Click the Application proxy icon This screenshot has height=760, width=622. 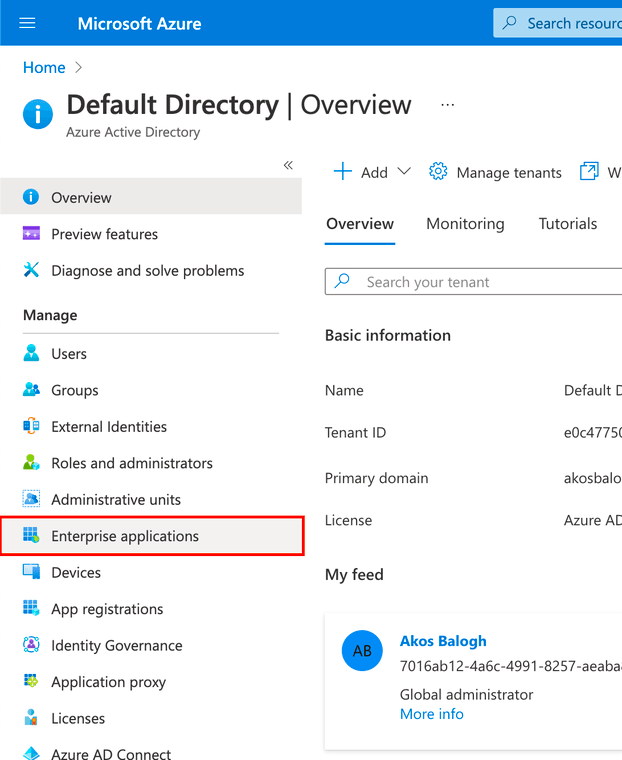31,681
